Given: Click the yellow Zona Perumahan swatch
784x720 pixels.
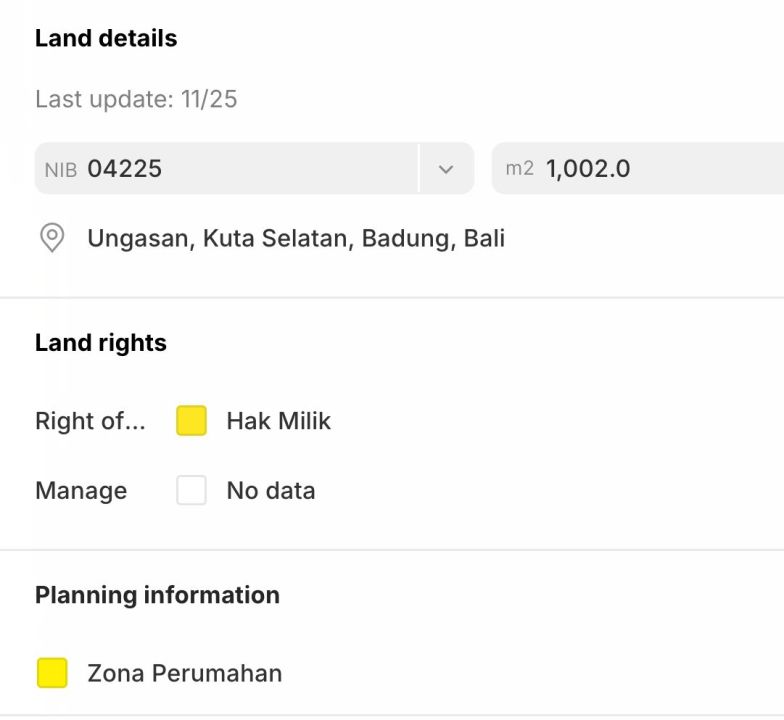Looking at the screenshot, I should click(x=52, y=673).
